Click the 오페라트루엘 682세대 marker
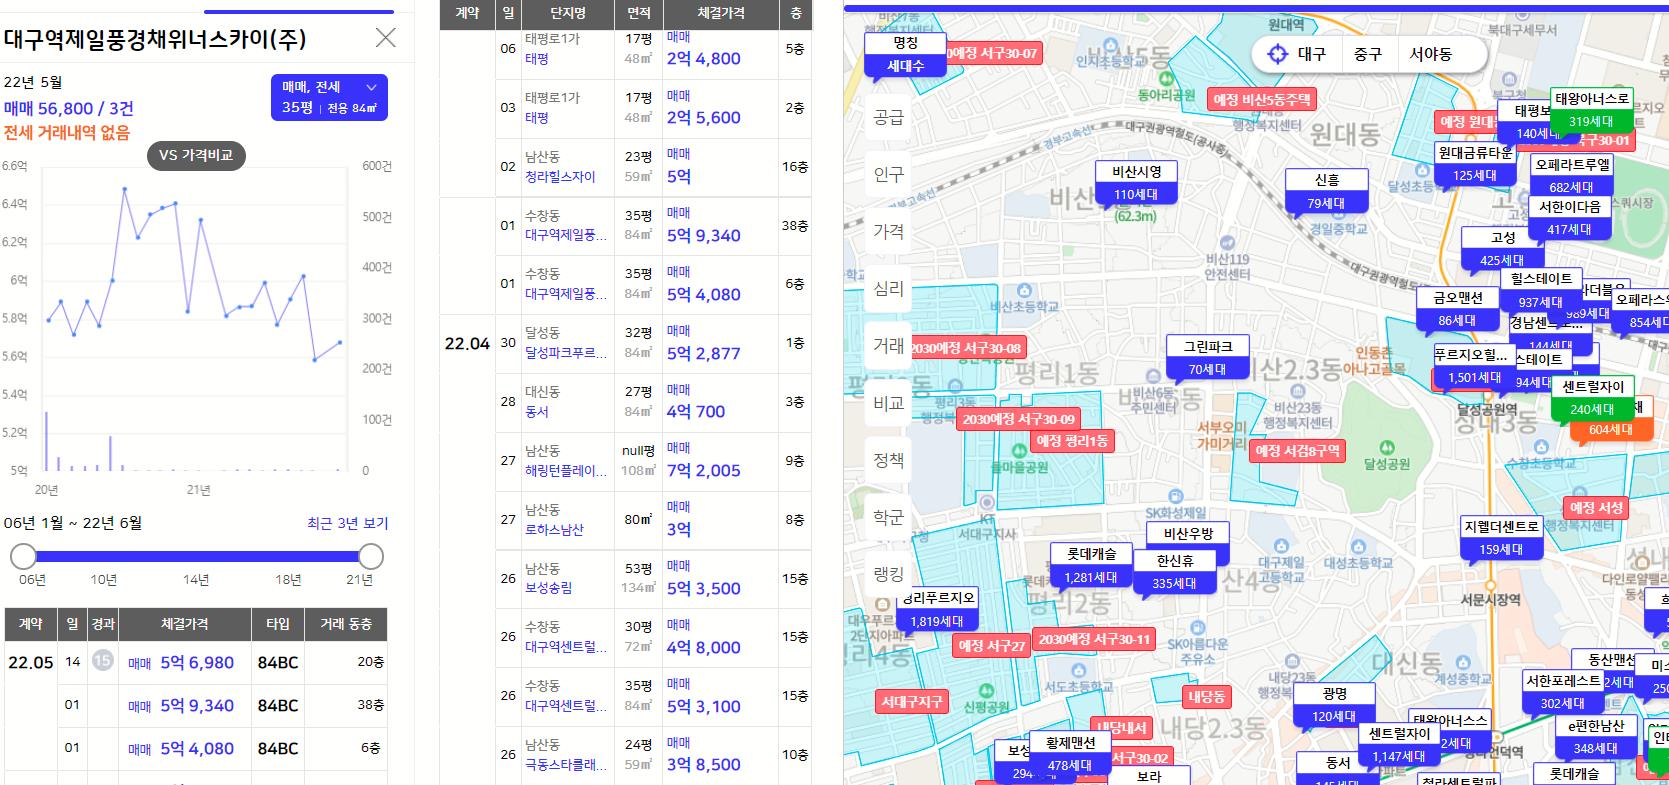The height and width of the screenshot is (785, 1669). click(1572, 176)
